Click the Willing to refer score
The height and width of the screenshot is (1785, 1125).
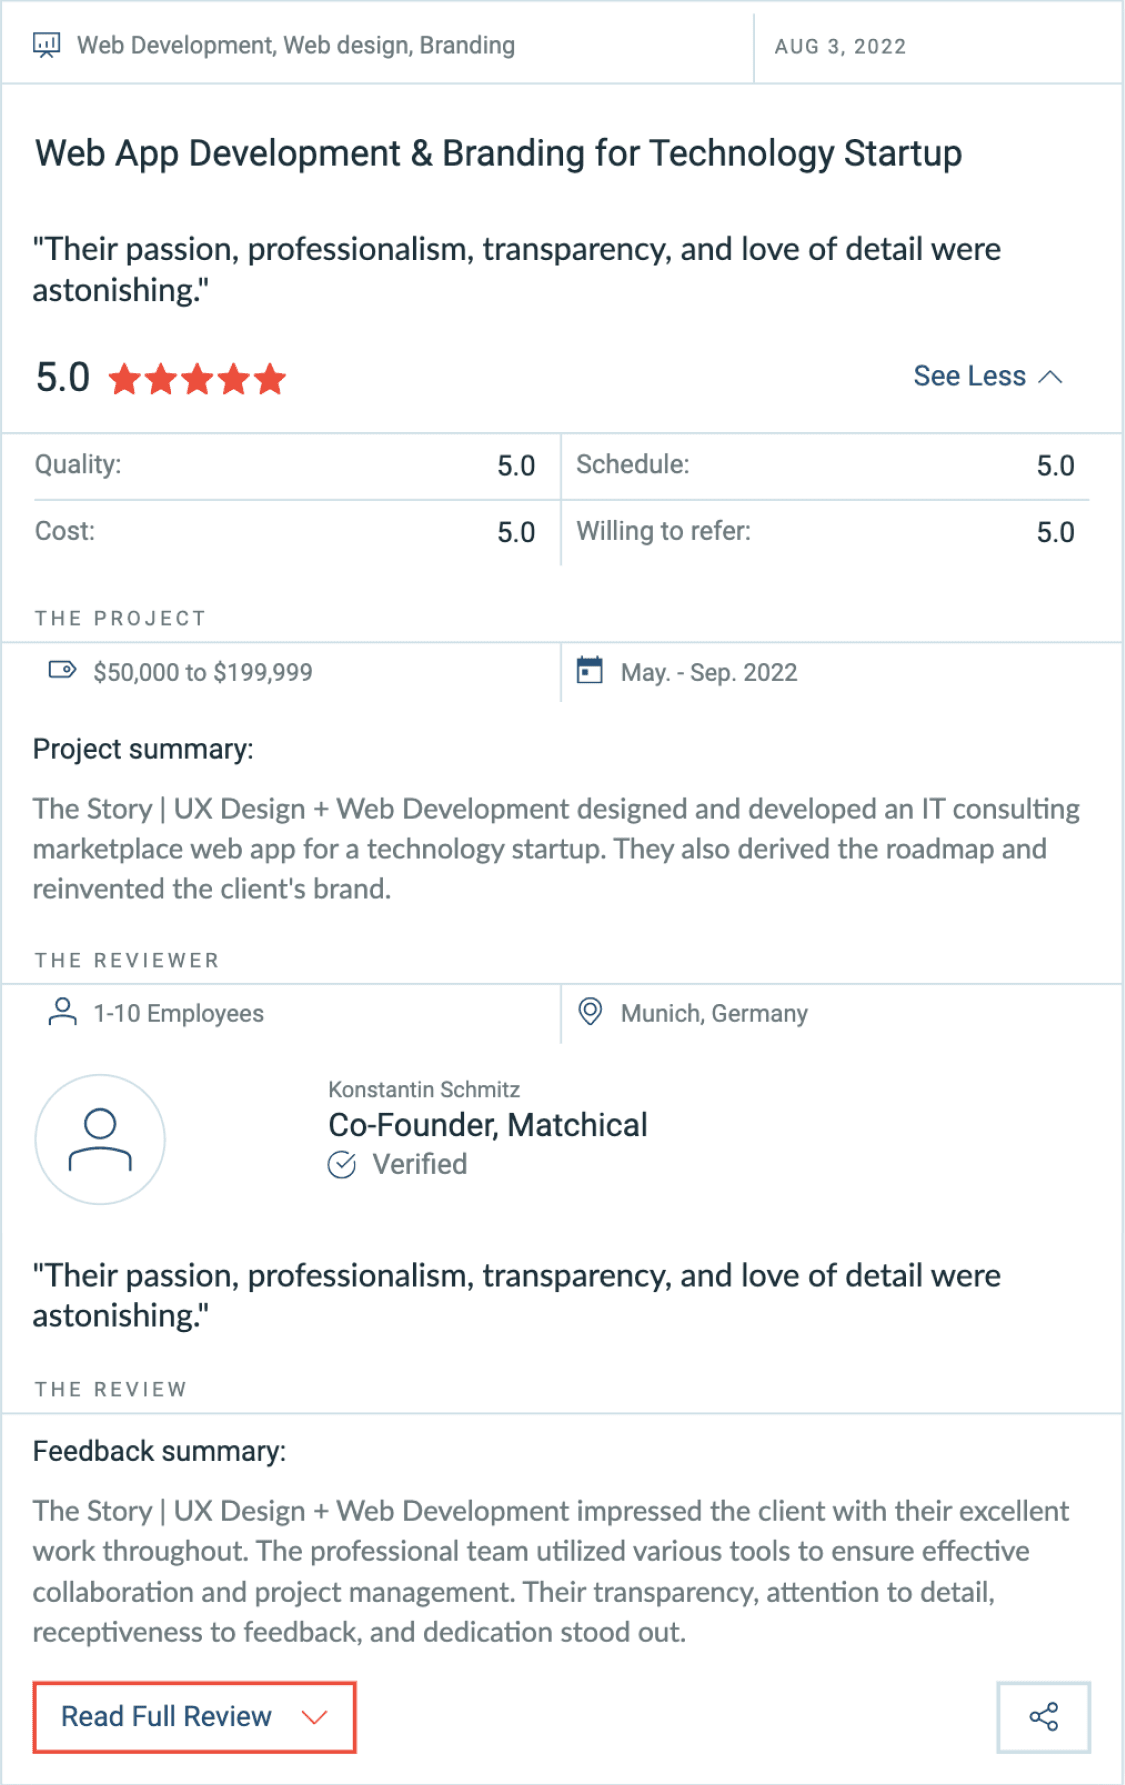tap(1055, 532)
